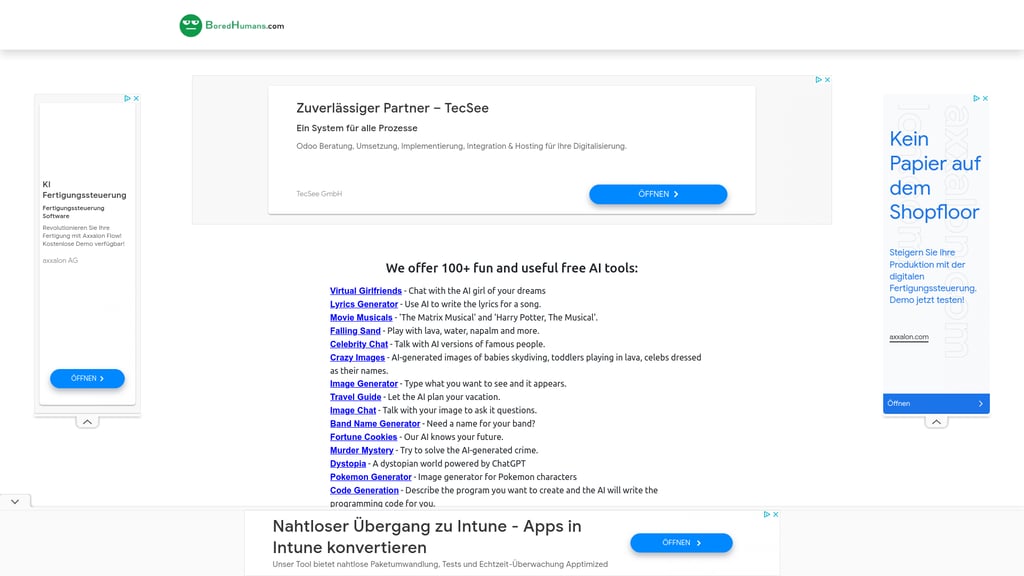
Task: Collapse bottom ad bar with down chevron
Action: coord(15,501)
